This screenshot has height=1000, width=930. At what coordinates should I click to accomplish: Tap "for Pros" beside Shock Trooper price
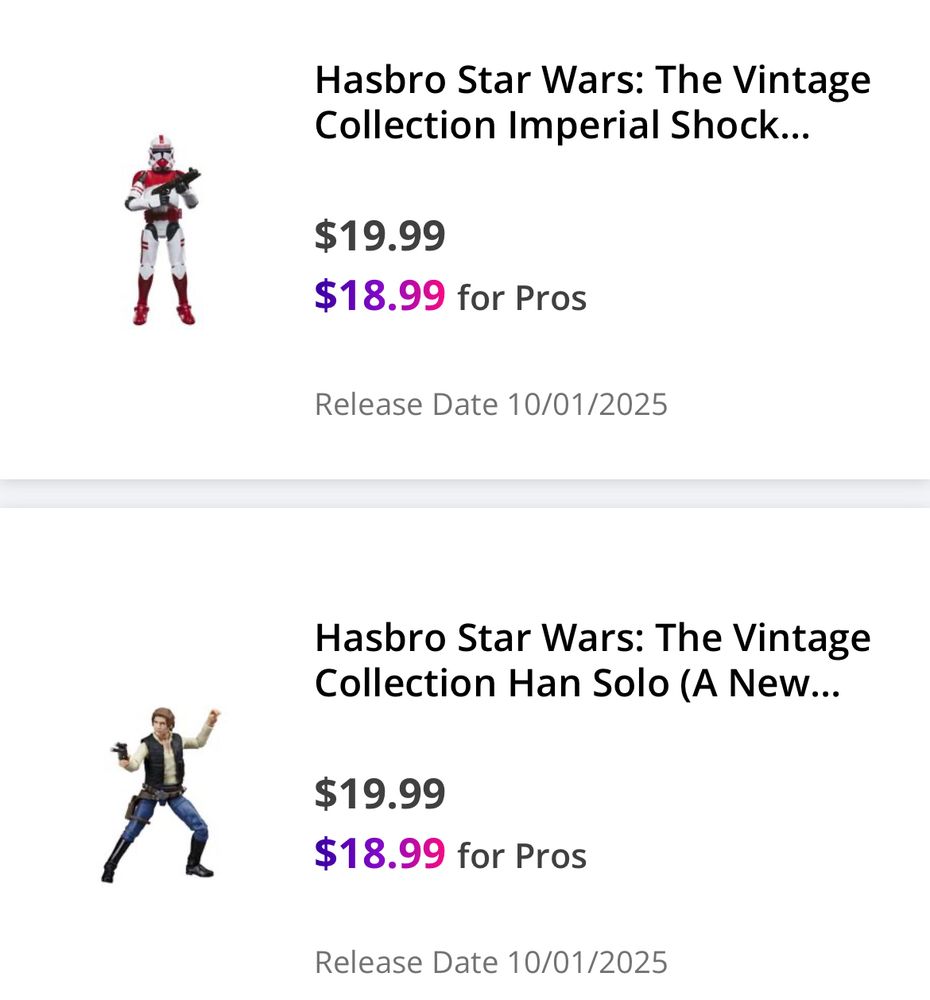click(x=522, y=298)
